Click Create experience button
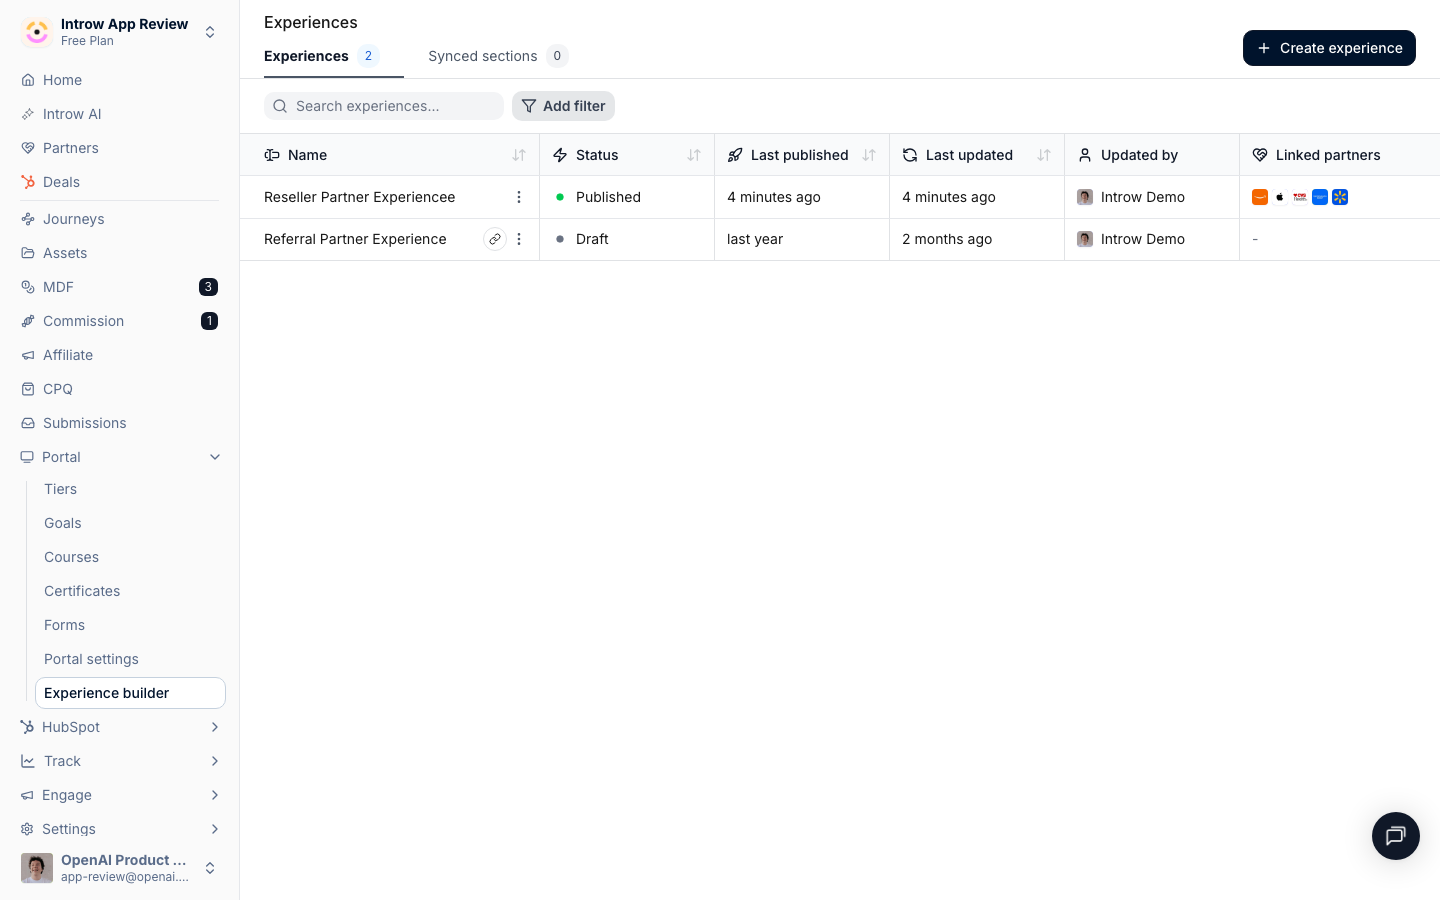Screen dimensions: 1440x900 point(1329,48)
